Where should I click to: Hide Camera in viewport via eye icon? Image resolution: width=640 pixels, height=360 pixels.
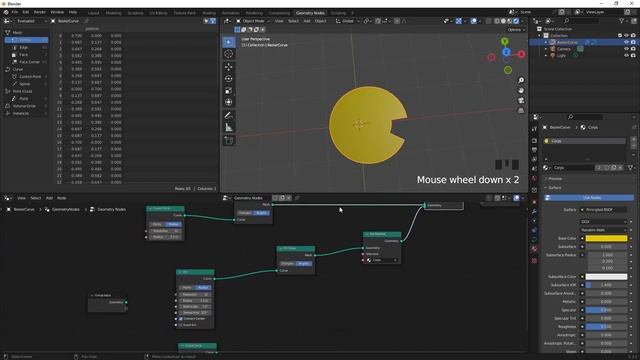[x=626, y=49]
